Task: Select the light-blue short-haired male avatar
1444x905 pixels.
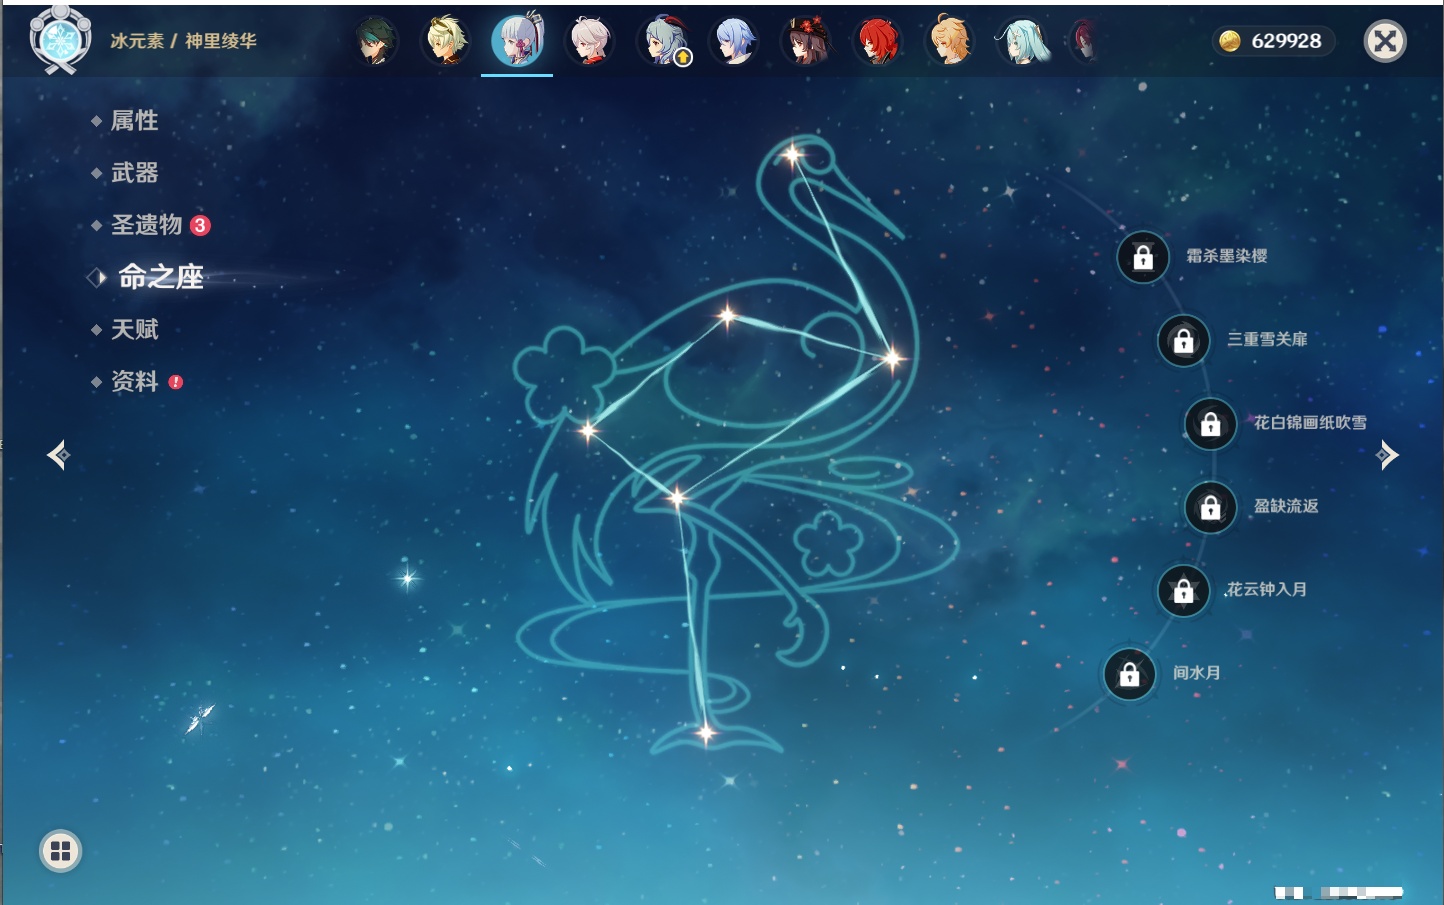Action: [733, 42]
